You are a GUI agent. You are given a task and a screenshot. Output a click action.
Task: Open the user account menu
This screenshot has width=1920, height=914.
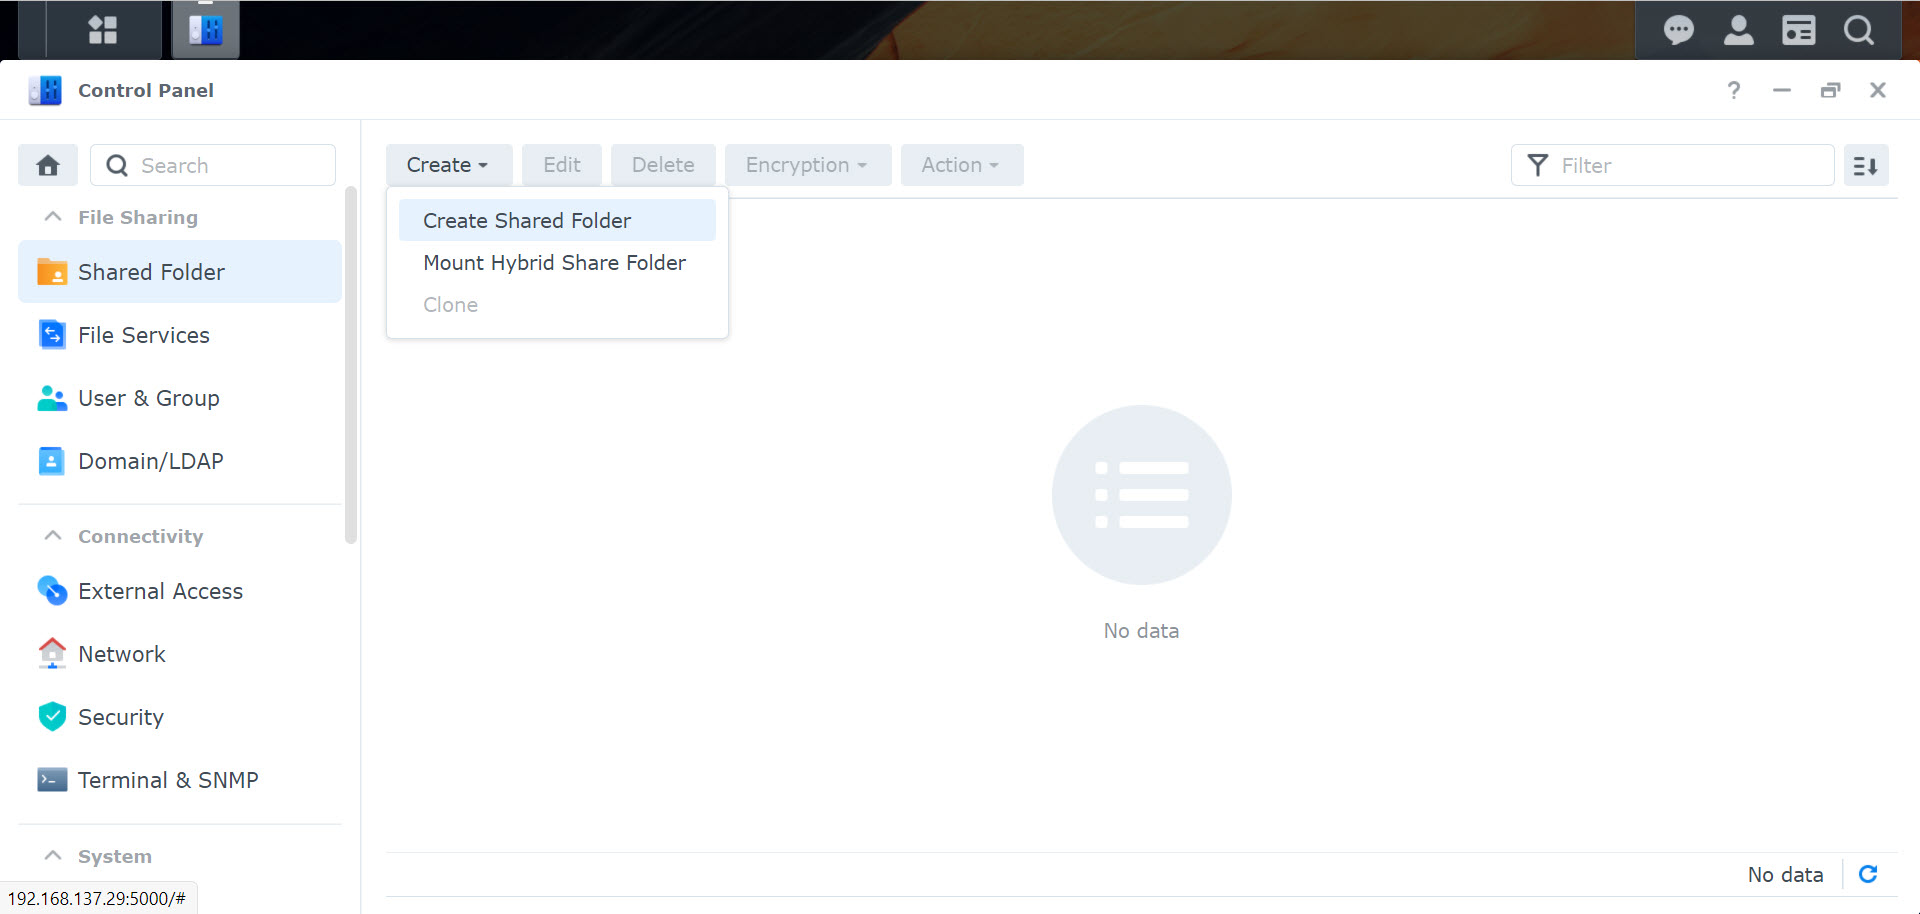[x=1738, y=30]
